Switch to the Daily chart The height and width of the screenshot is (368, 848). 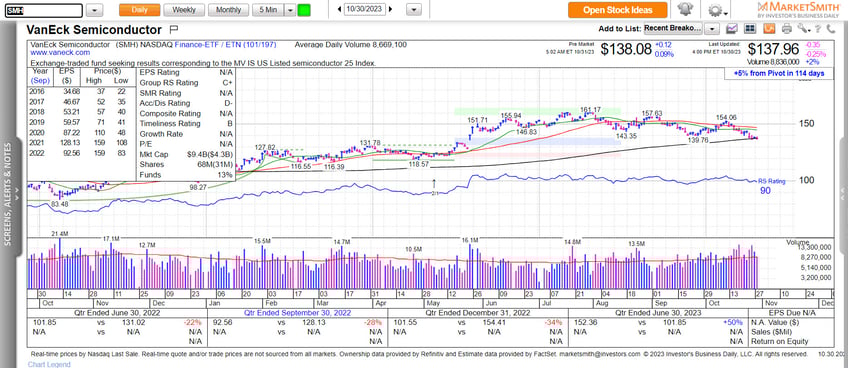[x=140, y=10]
